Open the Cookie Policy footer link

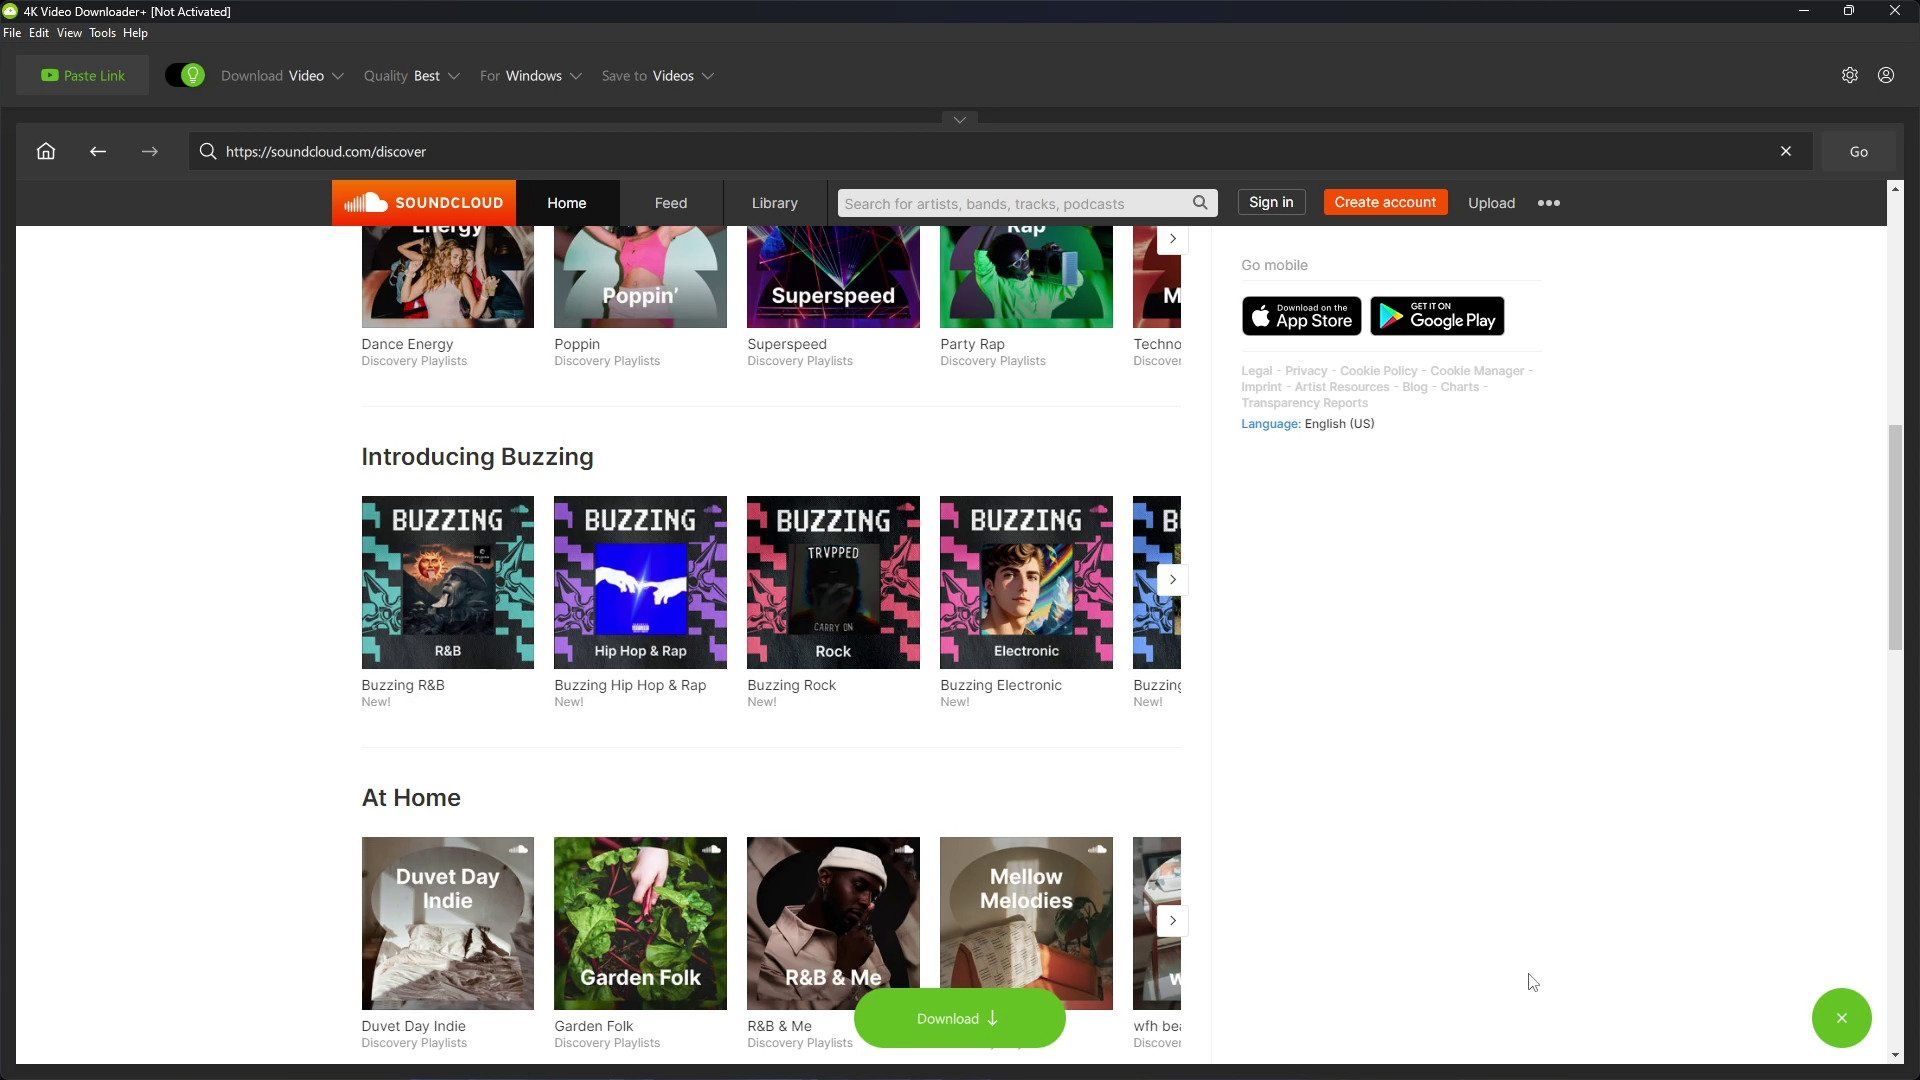[1378, 371]
